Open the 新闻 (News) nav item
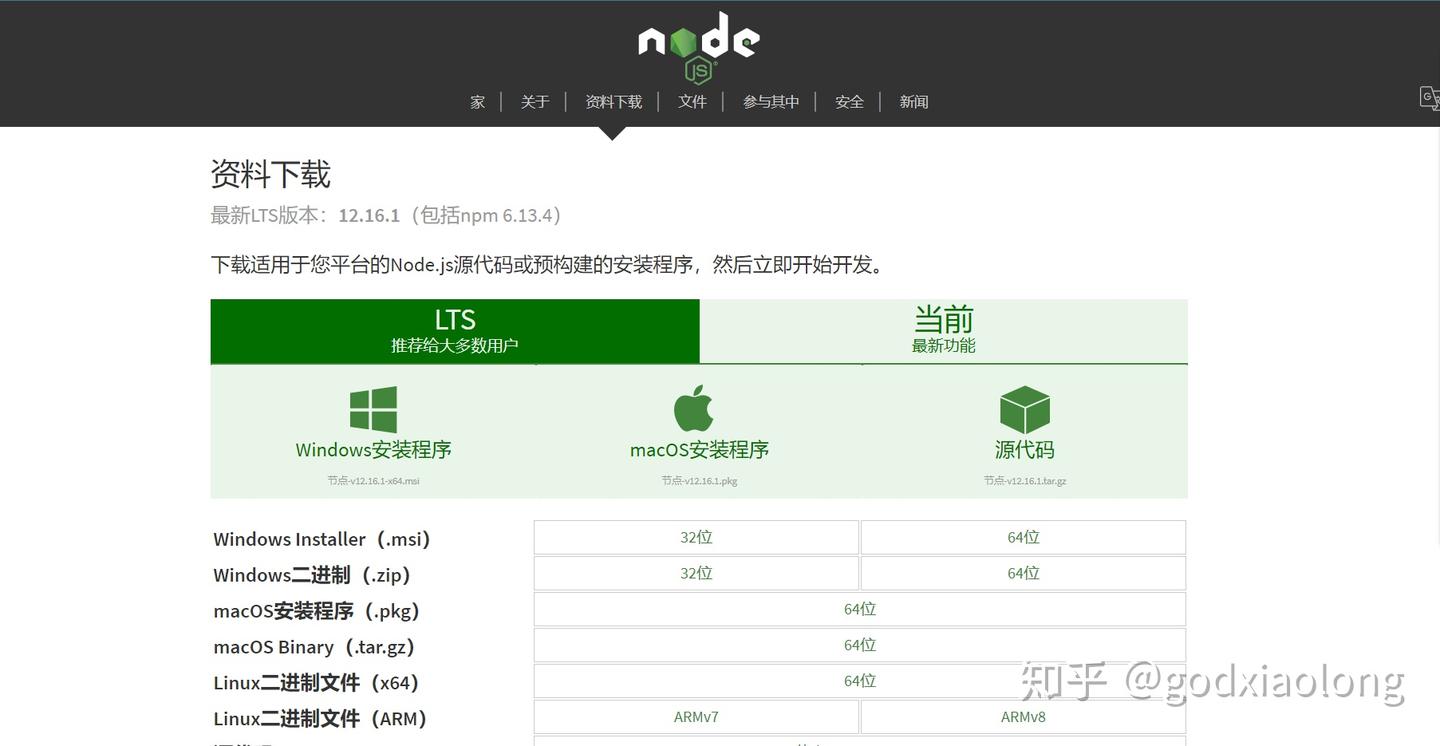This screenshot has height=746, width=1440. (914, 102)
